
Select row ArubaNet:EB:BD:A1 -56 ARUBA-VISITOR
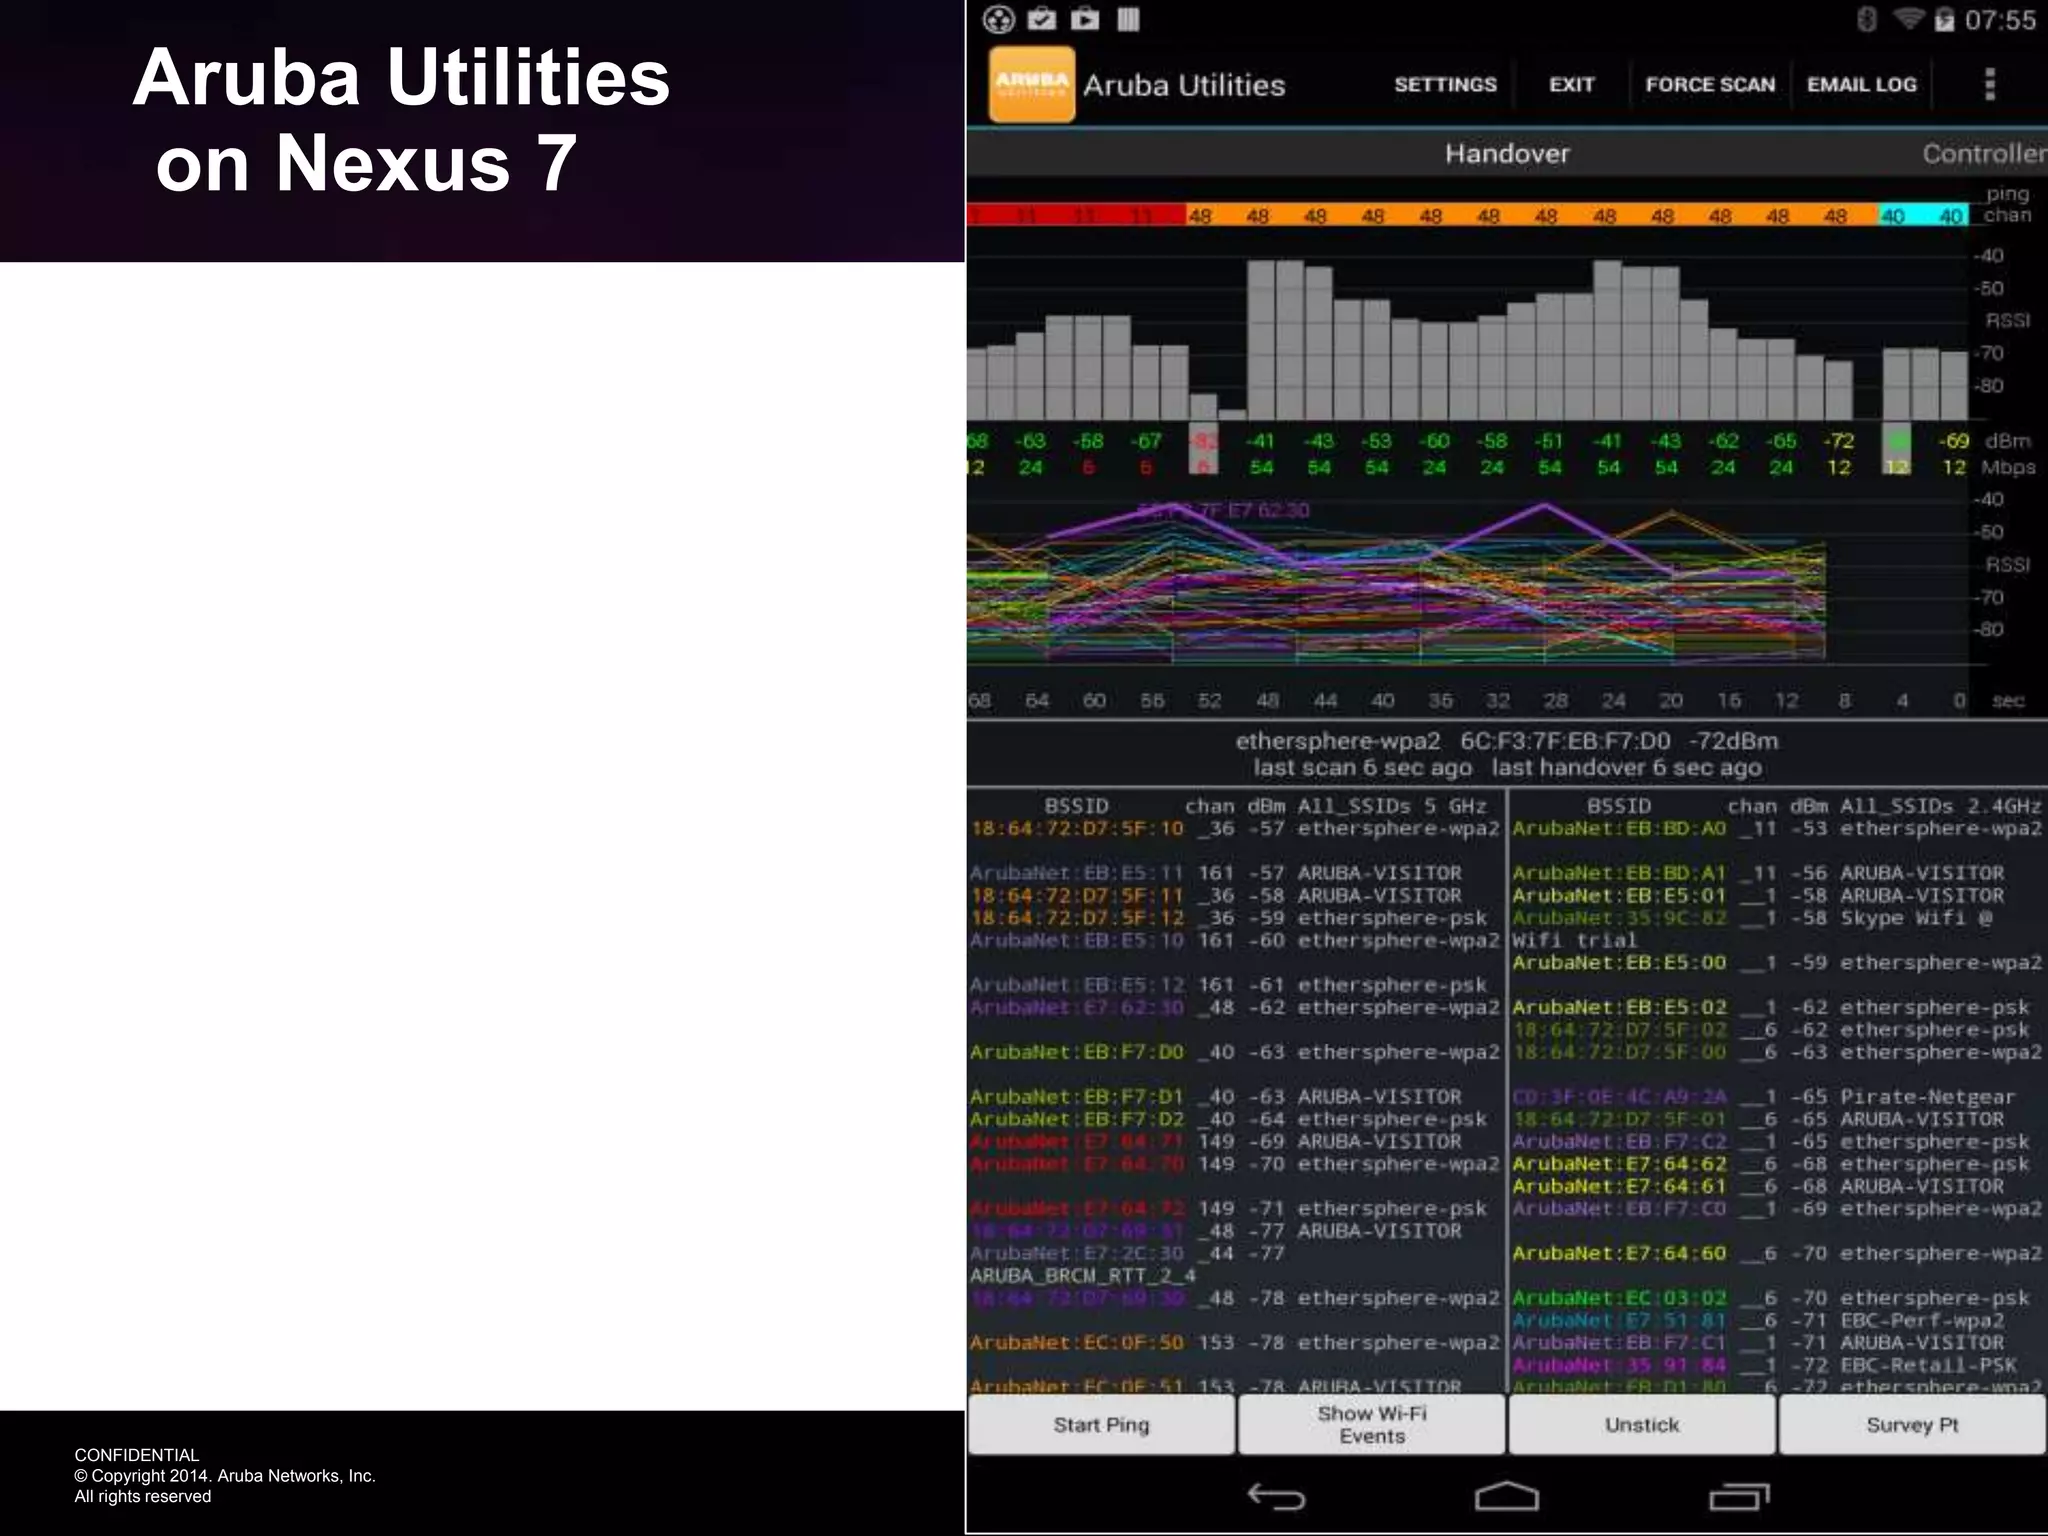click(1777, 873)
